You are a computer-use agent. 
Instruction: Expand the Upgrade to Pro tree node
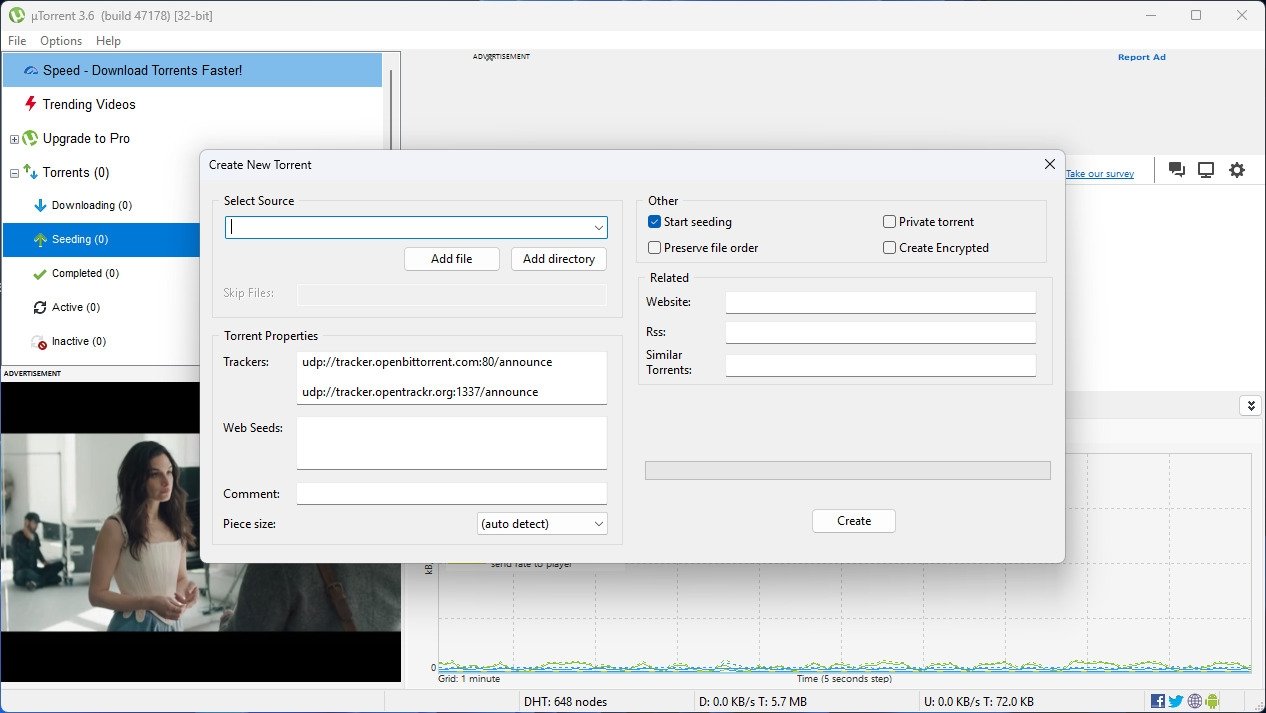click(14, 139)
